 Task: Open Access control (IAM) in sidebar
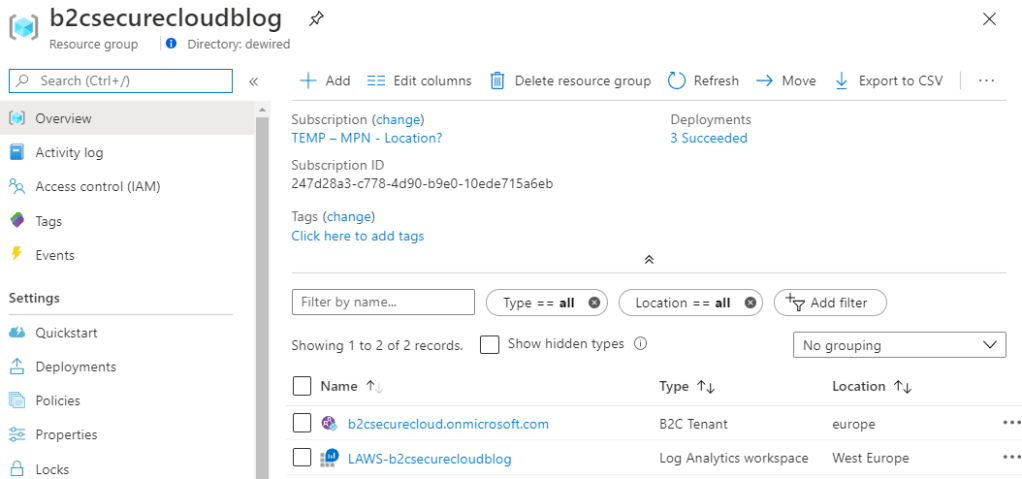97,187
